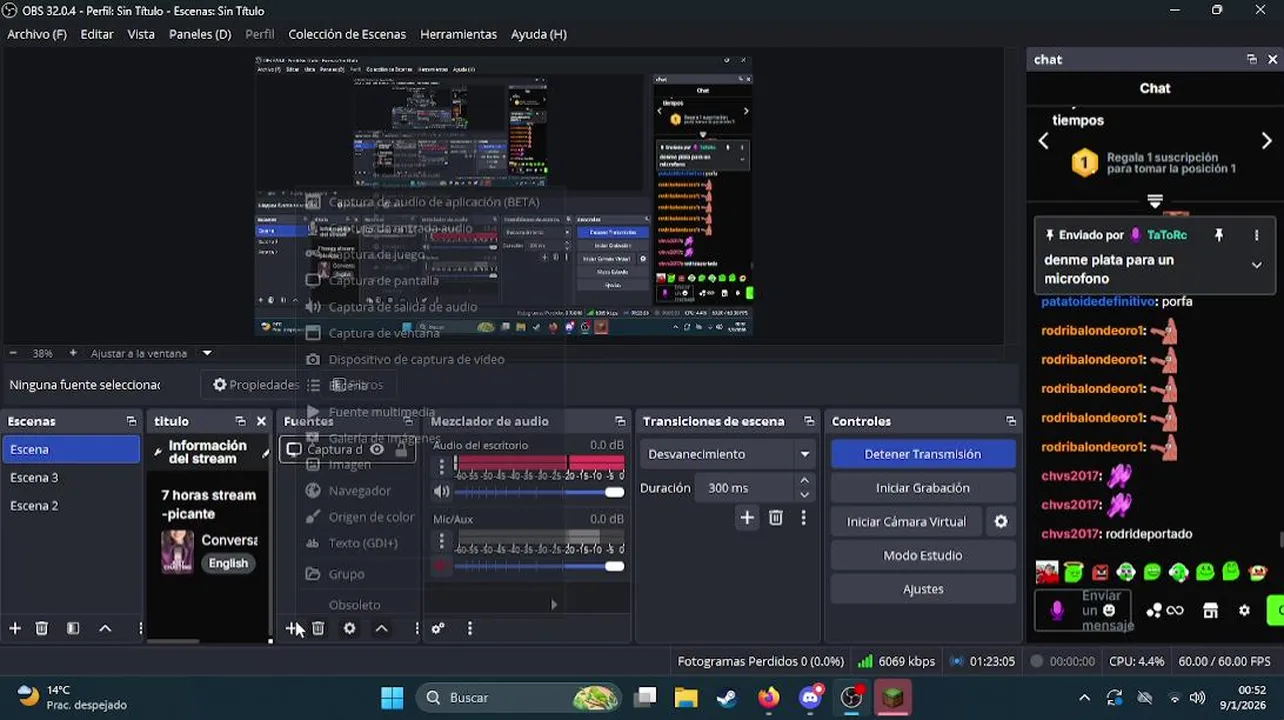Click the titulo panel horizontal scrollbar
1284x720 pixels.
173,642
